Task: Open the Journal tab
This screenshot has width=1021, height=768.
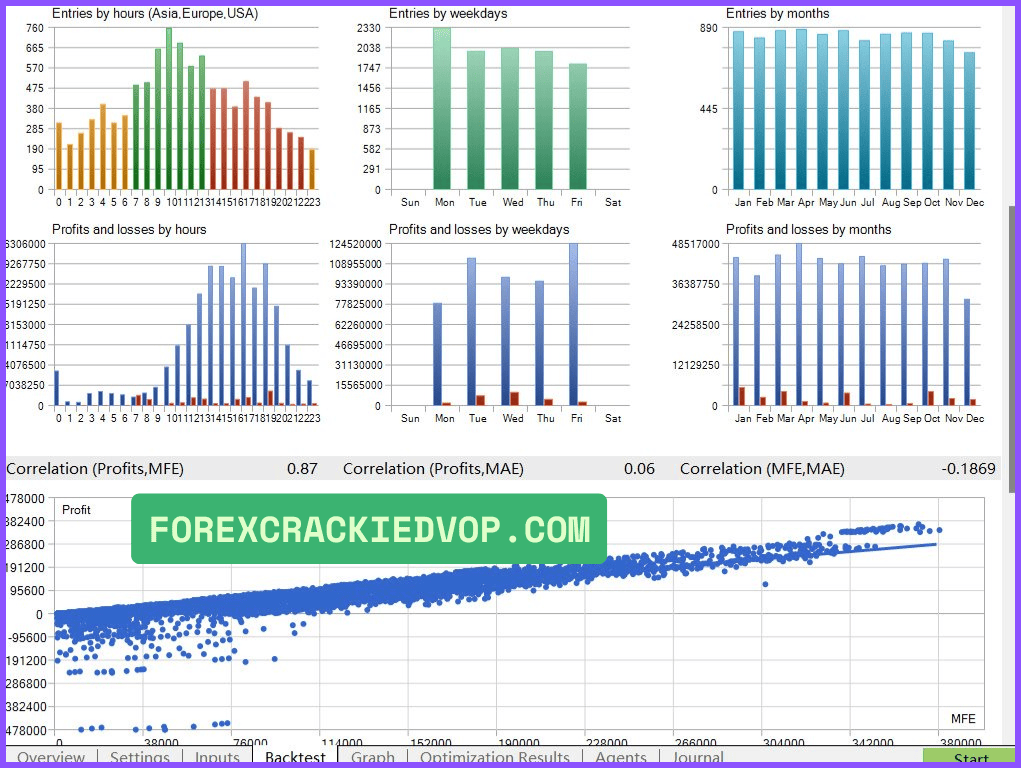Action: (697, 758)
